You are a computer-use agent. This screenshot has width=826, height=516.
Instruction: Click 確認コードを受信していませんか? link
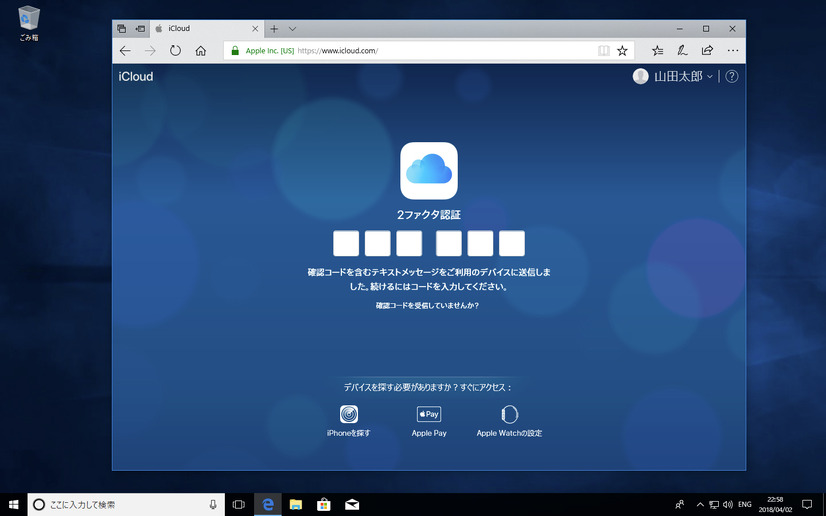427,305
